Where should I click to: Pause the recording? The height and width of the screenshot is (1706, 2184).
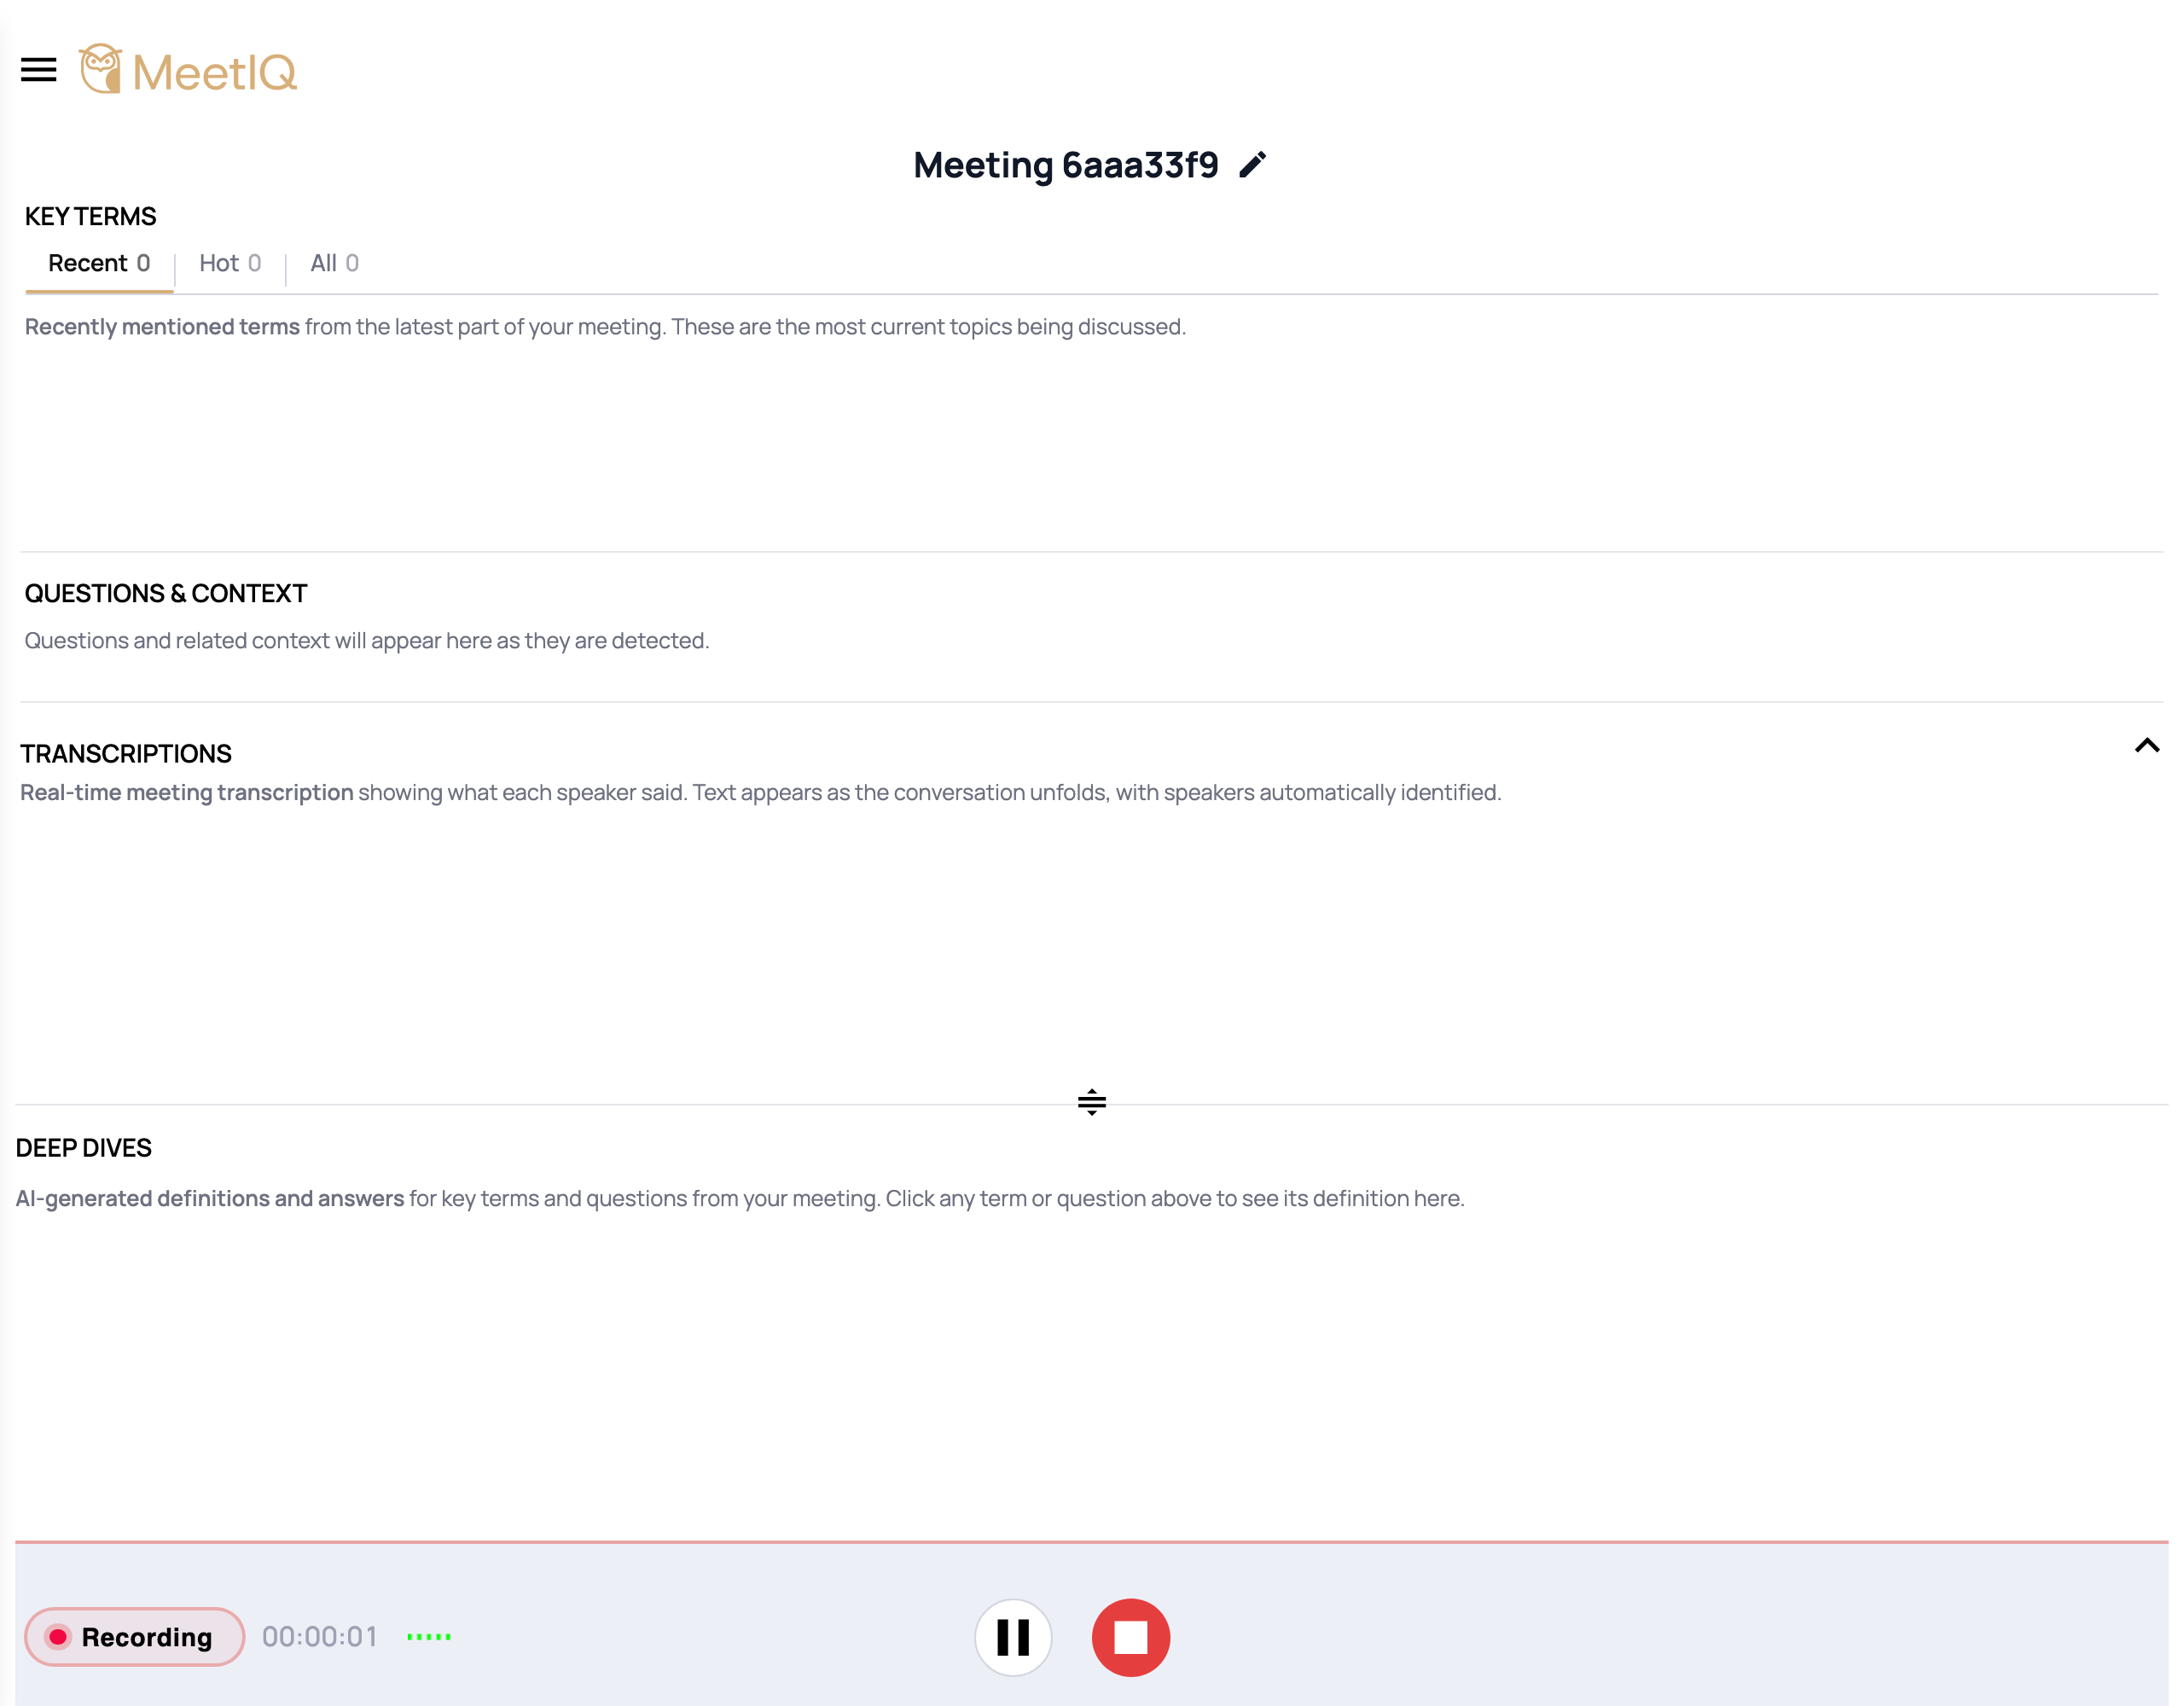(x=1013, y=1637)
